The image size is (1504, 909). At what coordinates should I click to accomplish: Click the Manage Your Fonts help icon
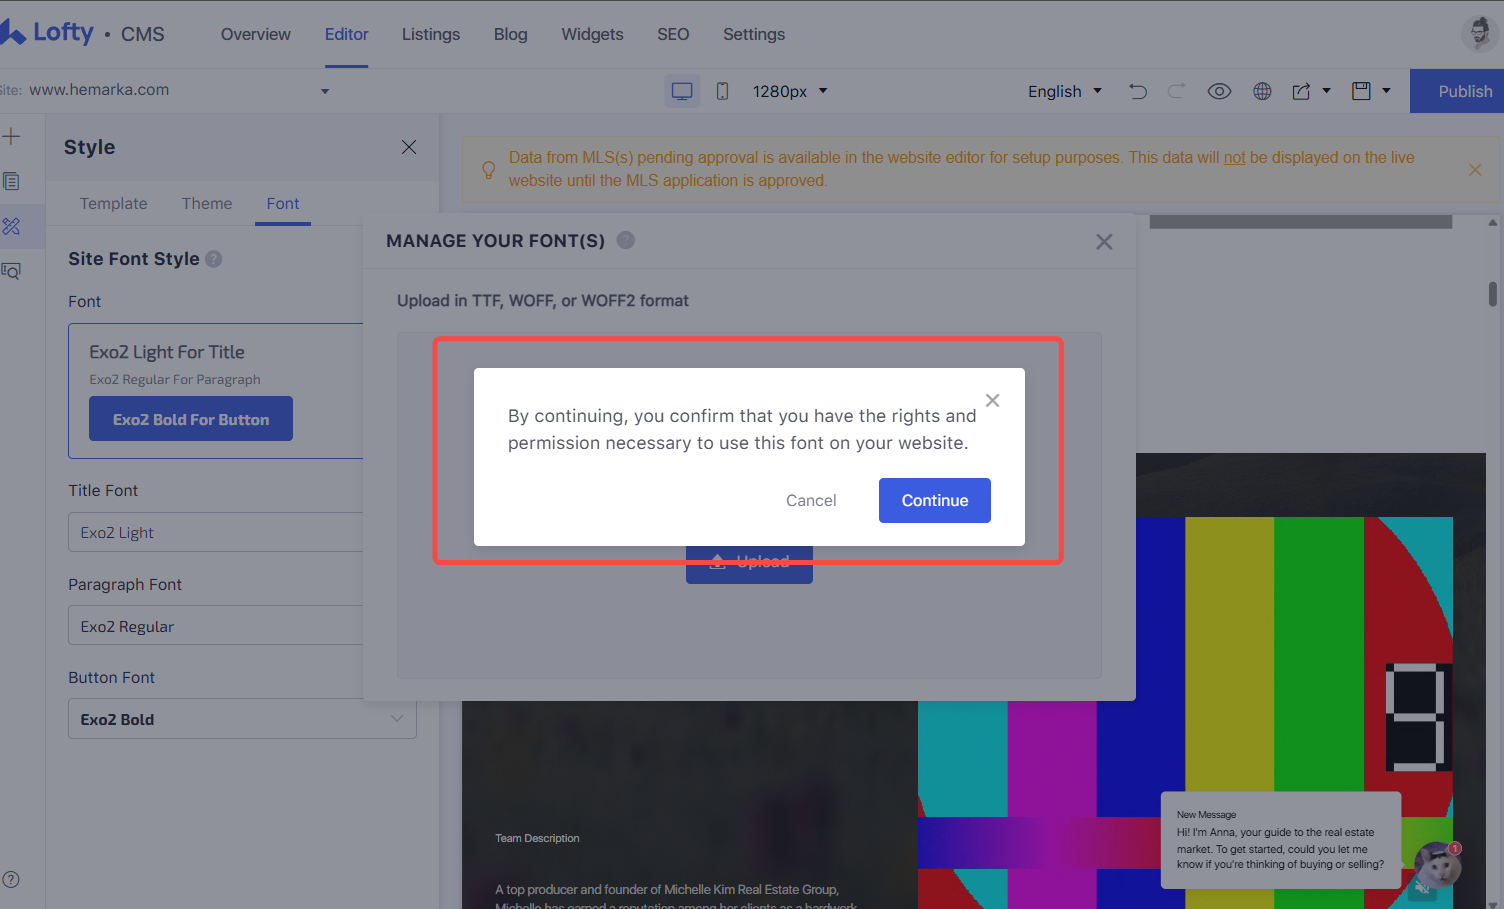[x=626, y=240]
